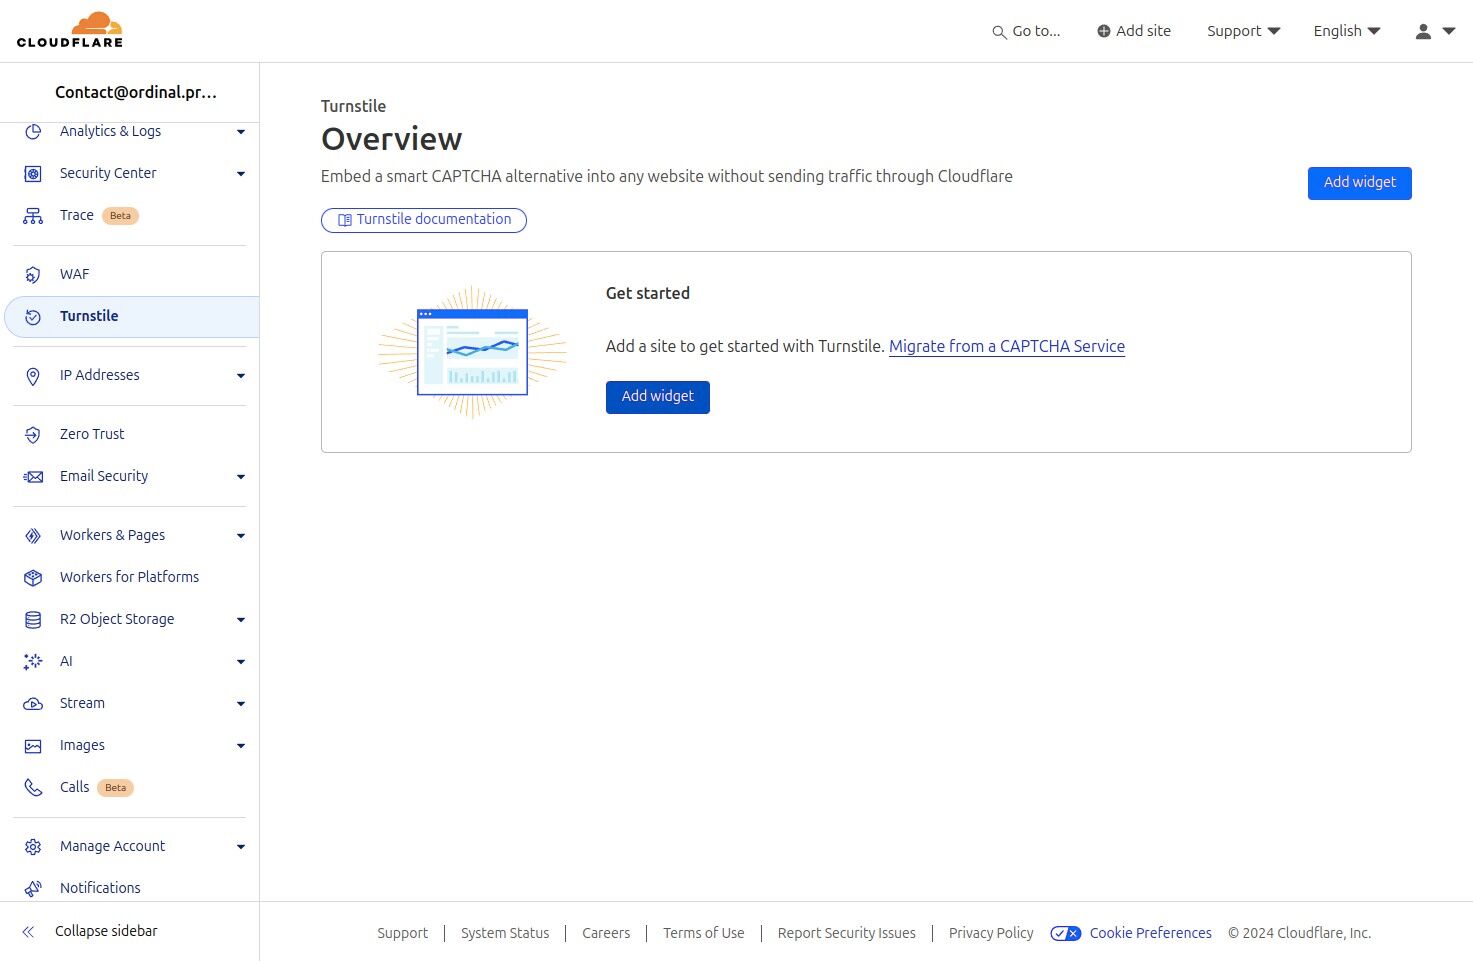Expand the AI submenu arrow

pos(241,662)
